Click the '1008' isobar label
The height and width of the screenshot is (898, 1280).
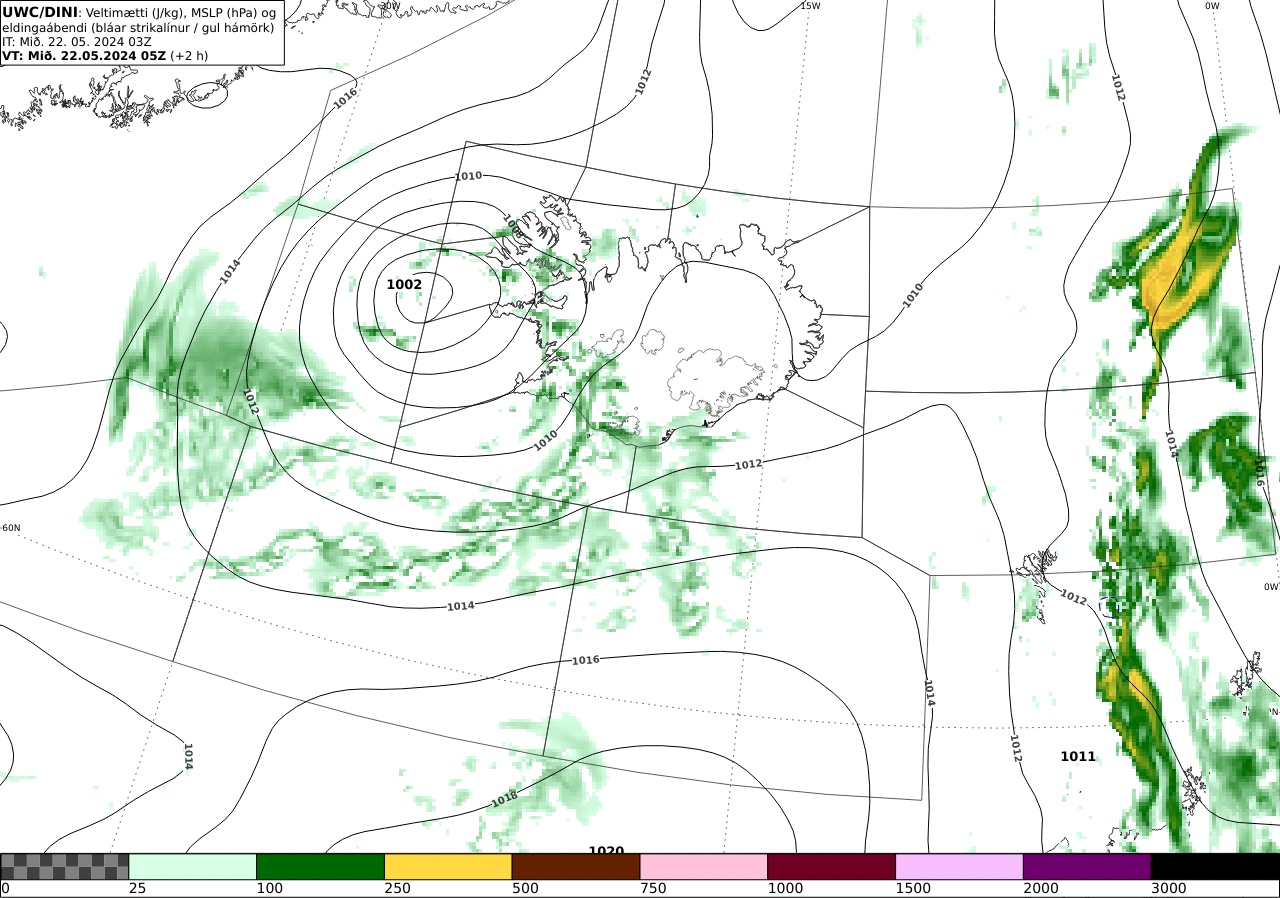512,225
